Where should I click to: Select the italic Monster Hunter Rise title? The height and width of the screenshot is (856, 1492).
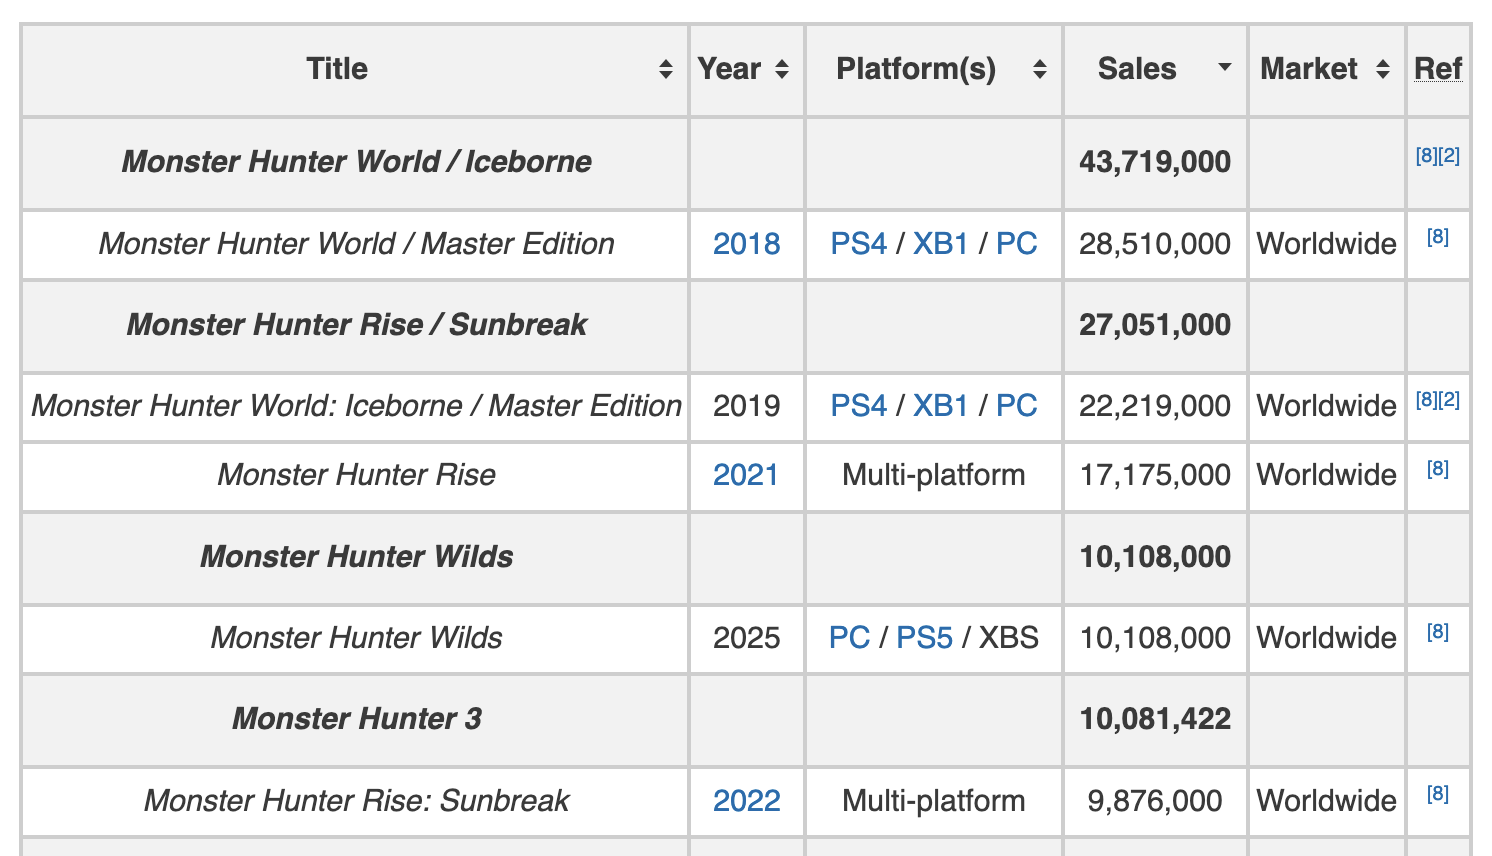(x=356, y=475)
